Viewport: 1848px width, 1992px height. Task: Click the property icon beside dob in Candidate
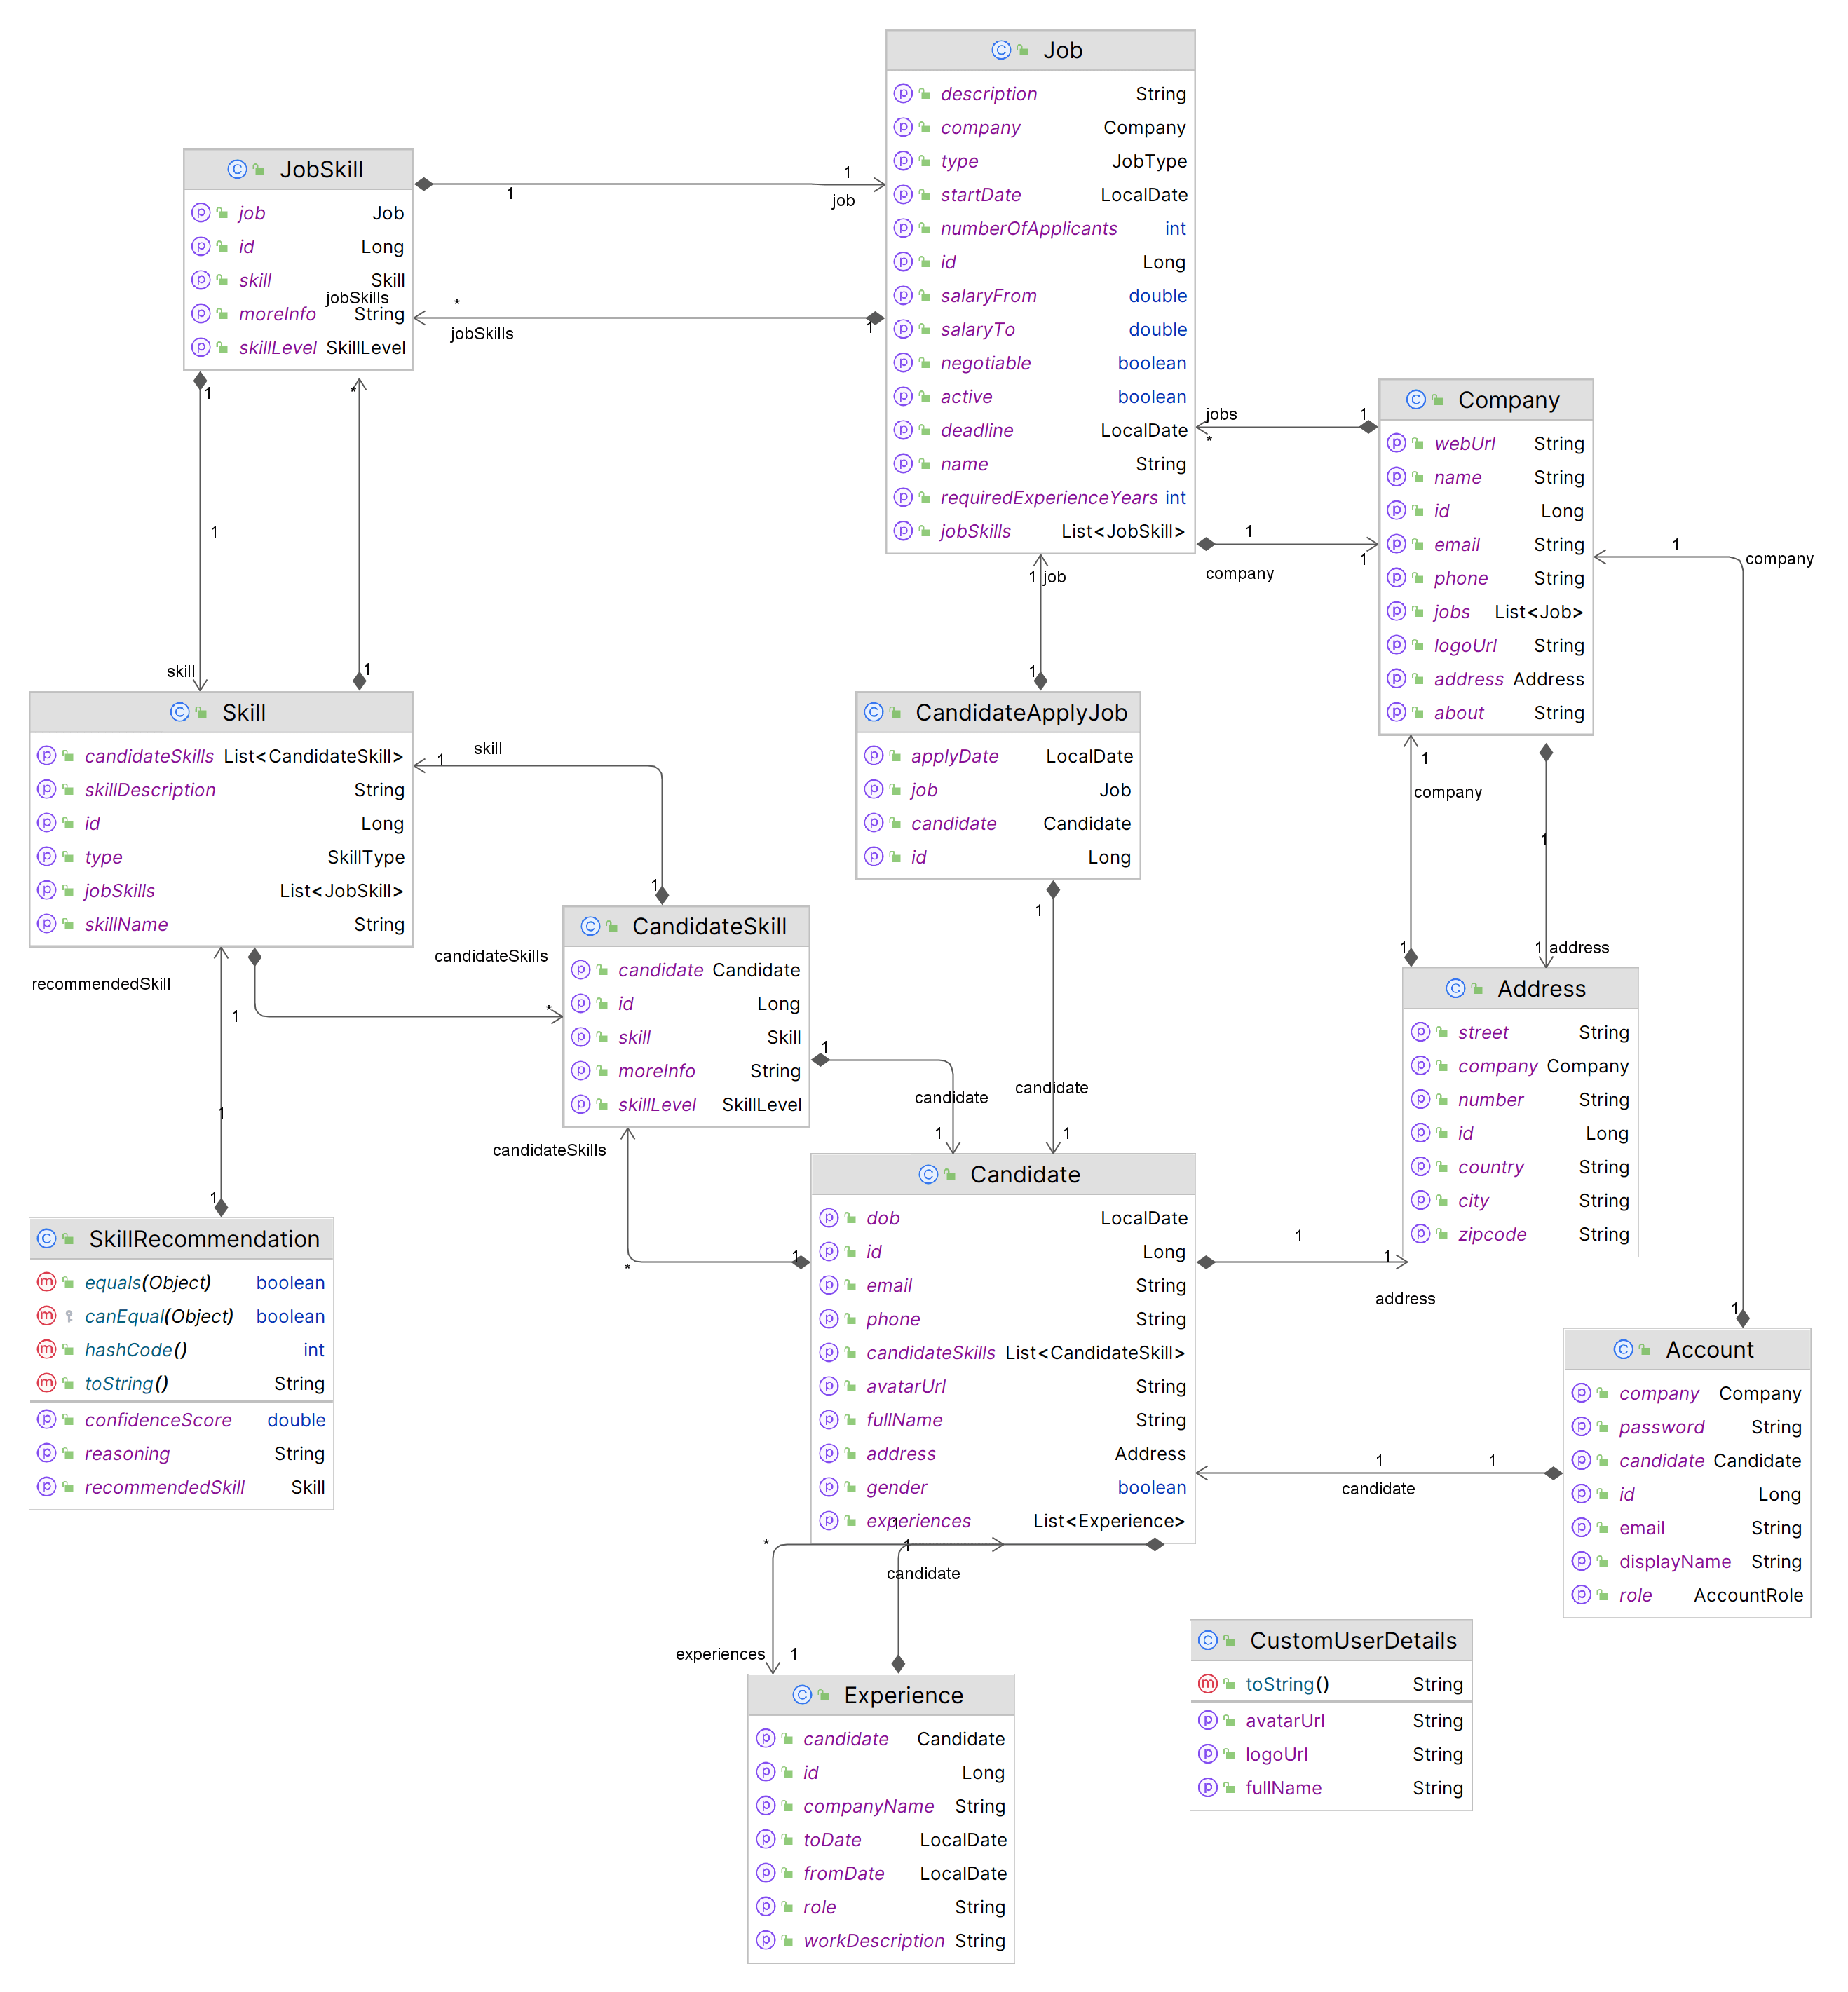tap(829, 1218)
